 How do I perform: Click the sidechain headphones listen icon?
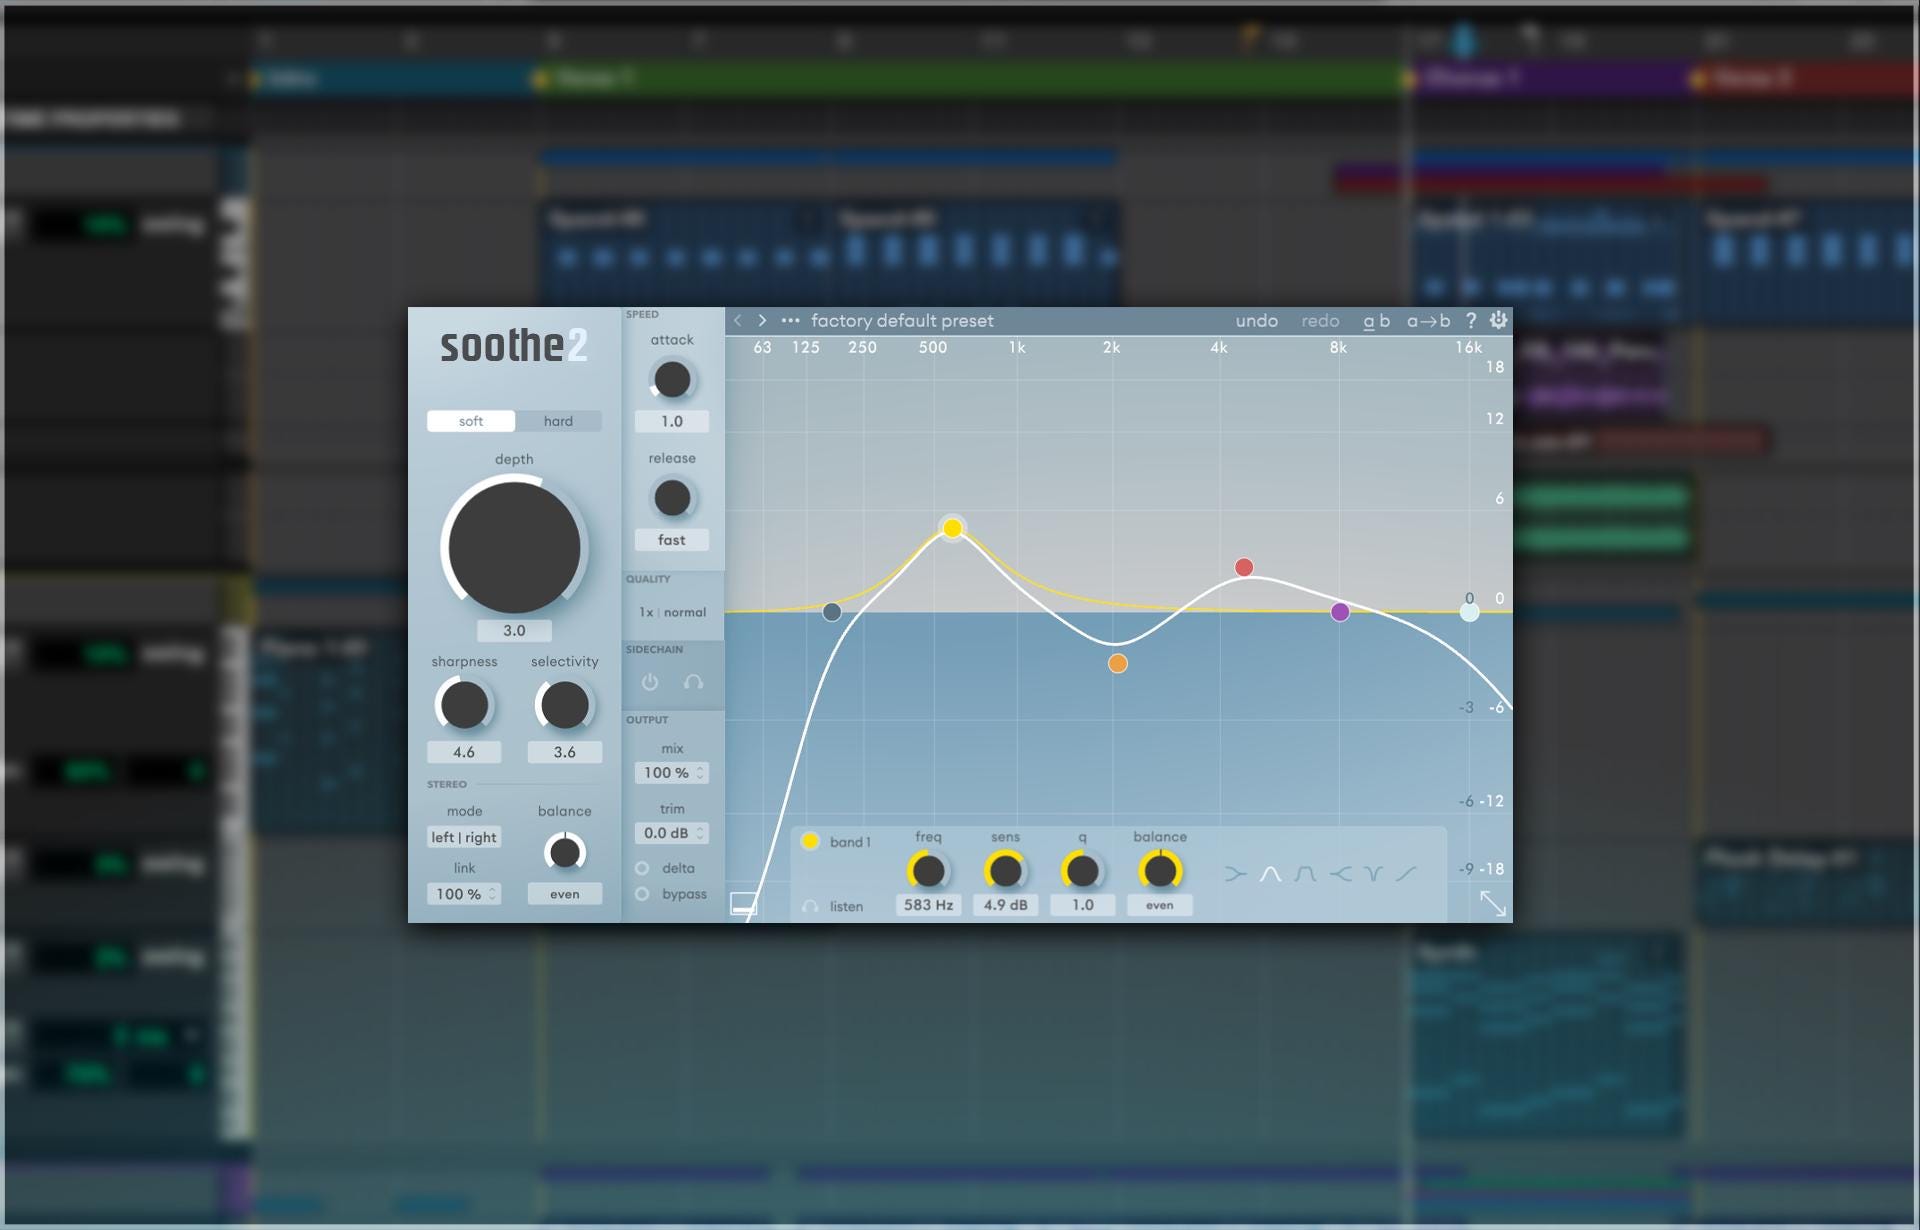pyautogui.click(x=693, y=682)
